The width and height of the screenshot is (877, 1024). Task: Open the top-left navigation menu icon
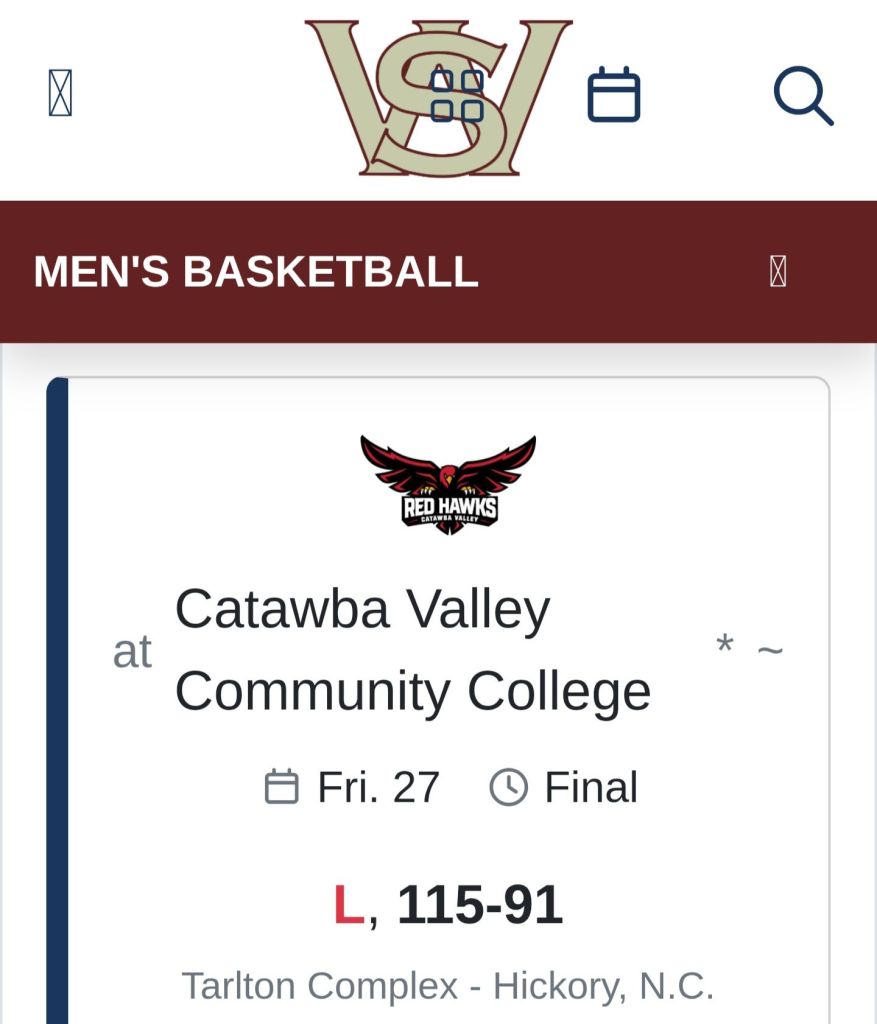tap(60, 94)
